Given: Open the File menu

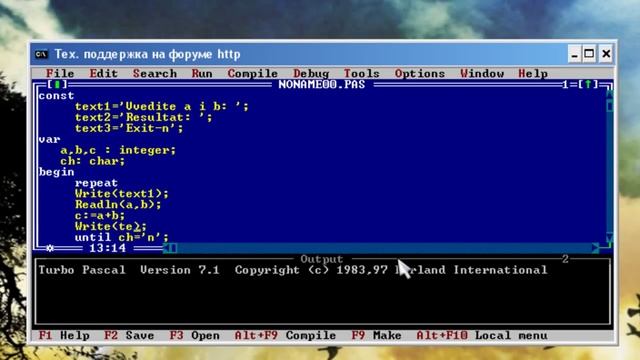Looking at the screenshot, I should pos(60,73).
